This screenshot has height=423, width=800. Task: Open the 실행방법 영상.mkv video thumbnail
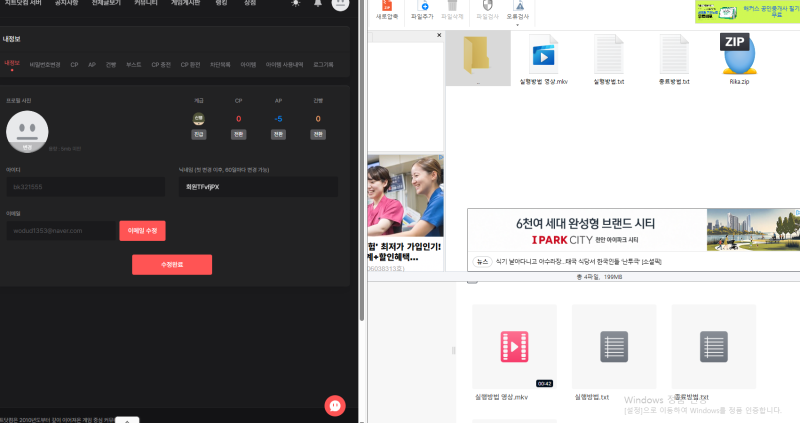point(514,346)
